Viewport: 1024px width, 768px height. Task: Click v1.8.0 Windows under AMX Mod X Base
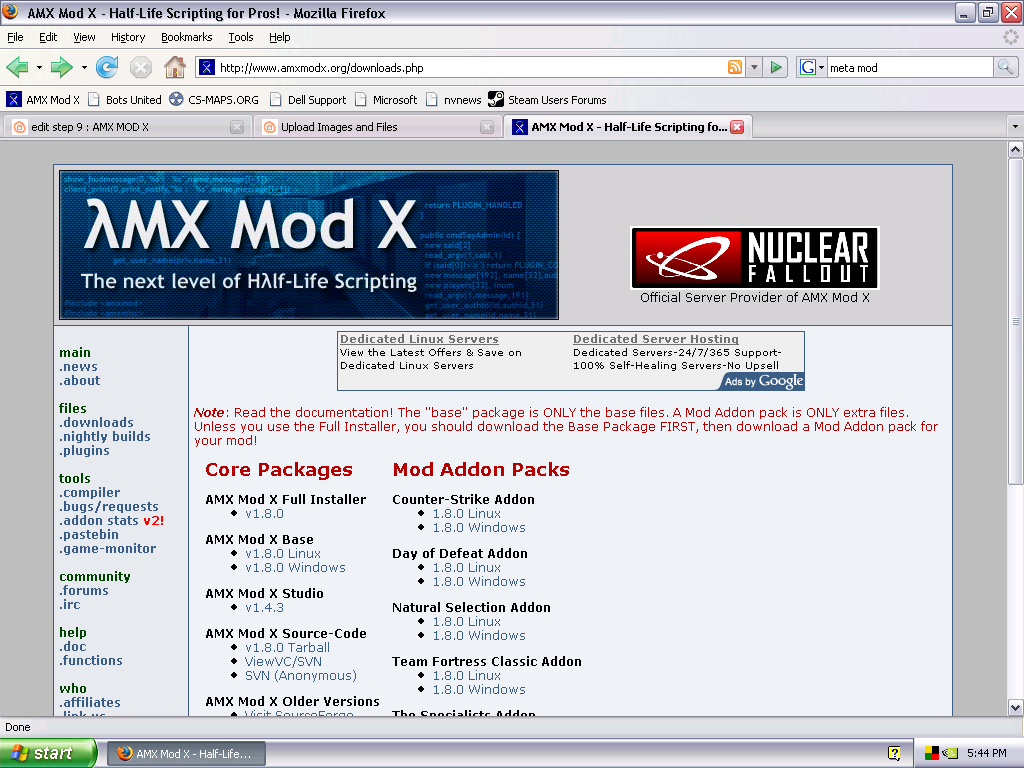(x=295, y=568)
